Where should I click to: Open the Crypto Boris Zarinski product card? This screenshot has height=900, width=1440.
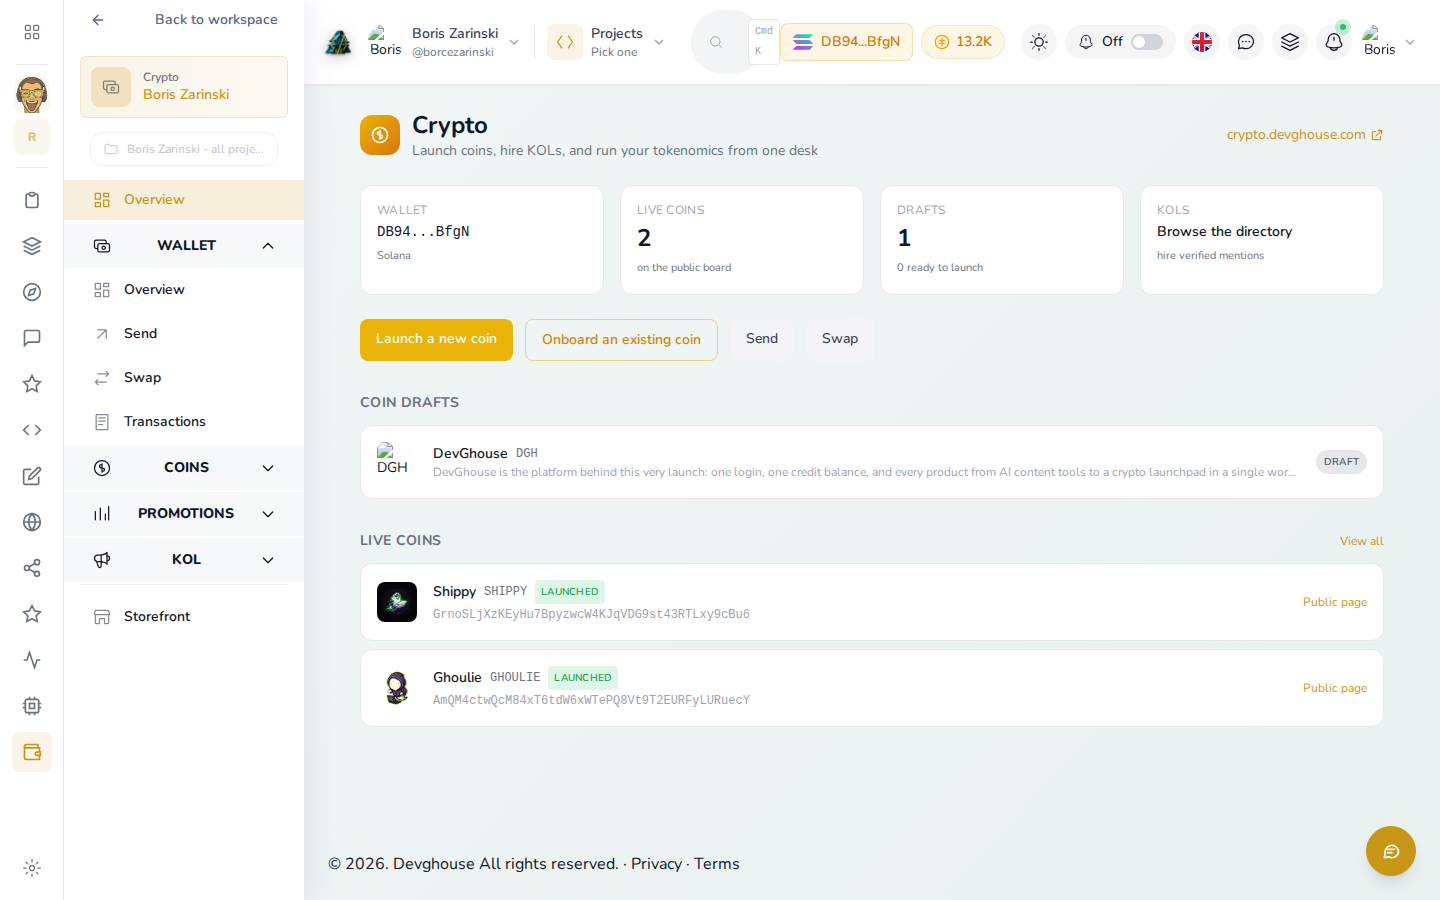pyautogui.click(x=184, y=87)
